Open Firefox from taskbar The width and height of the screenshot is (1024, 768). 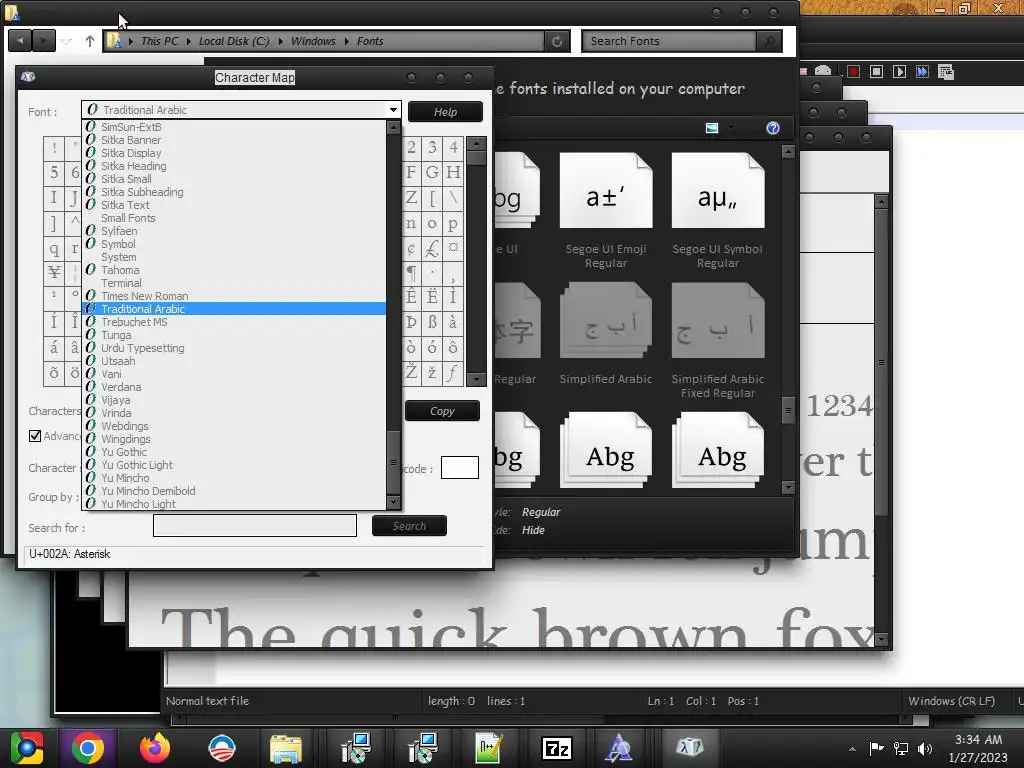[x=155, y=748]
